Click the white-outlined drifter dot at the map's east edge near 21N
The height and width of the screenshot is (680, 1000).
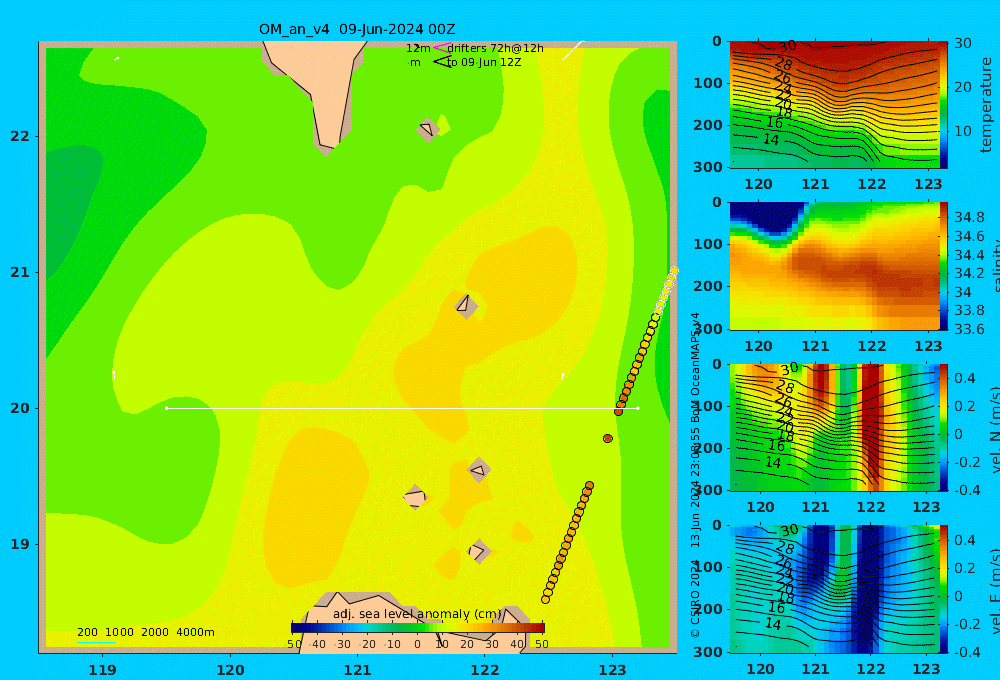pyautogui.click(x=674, y=271)
